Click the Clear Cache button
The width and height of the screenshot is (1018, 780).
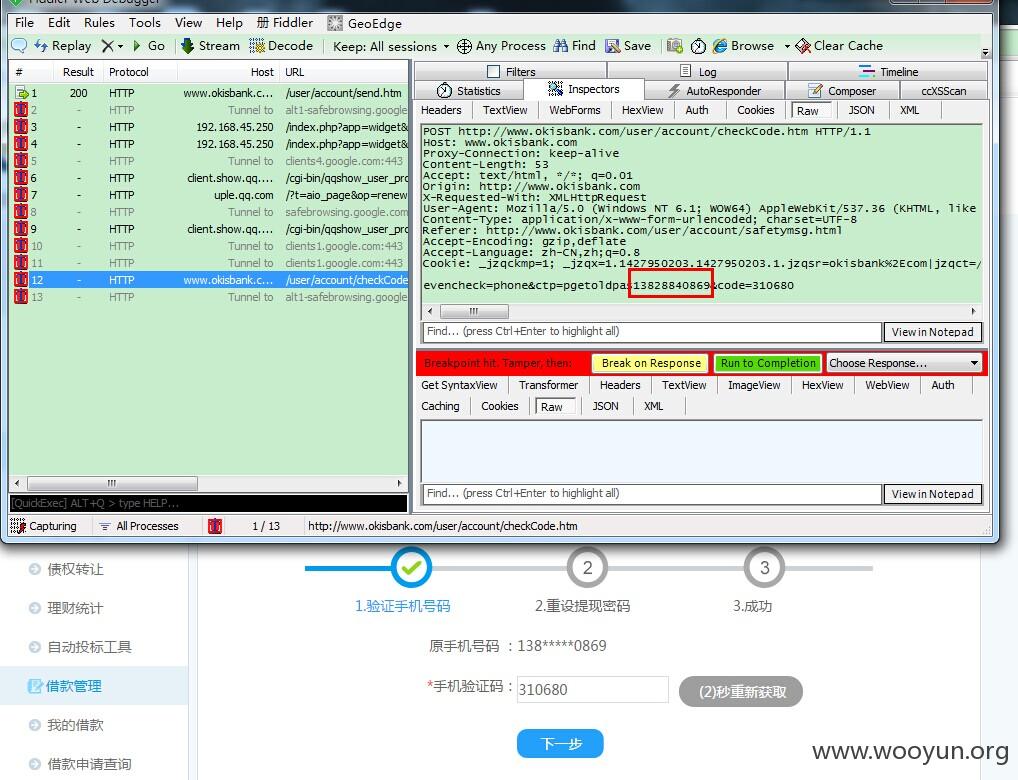tap(839, 45)
